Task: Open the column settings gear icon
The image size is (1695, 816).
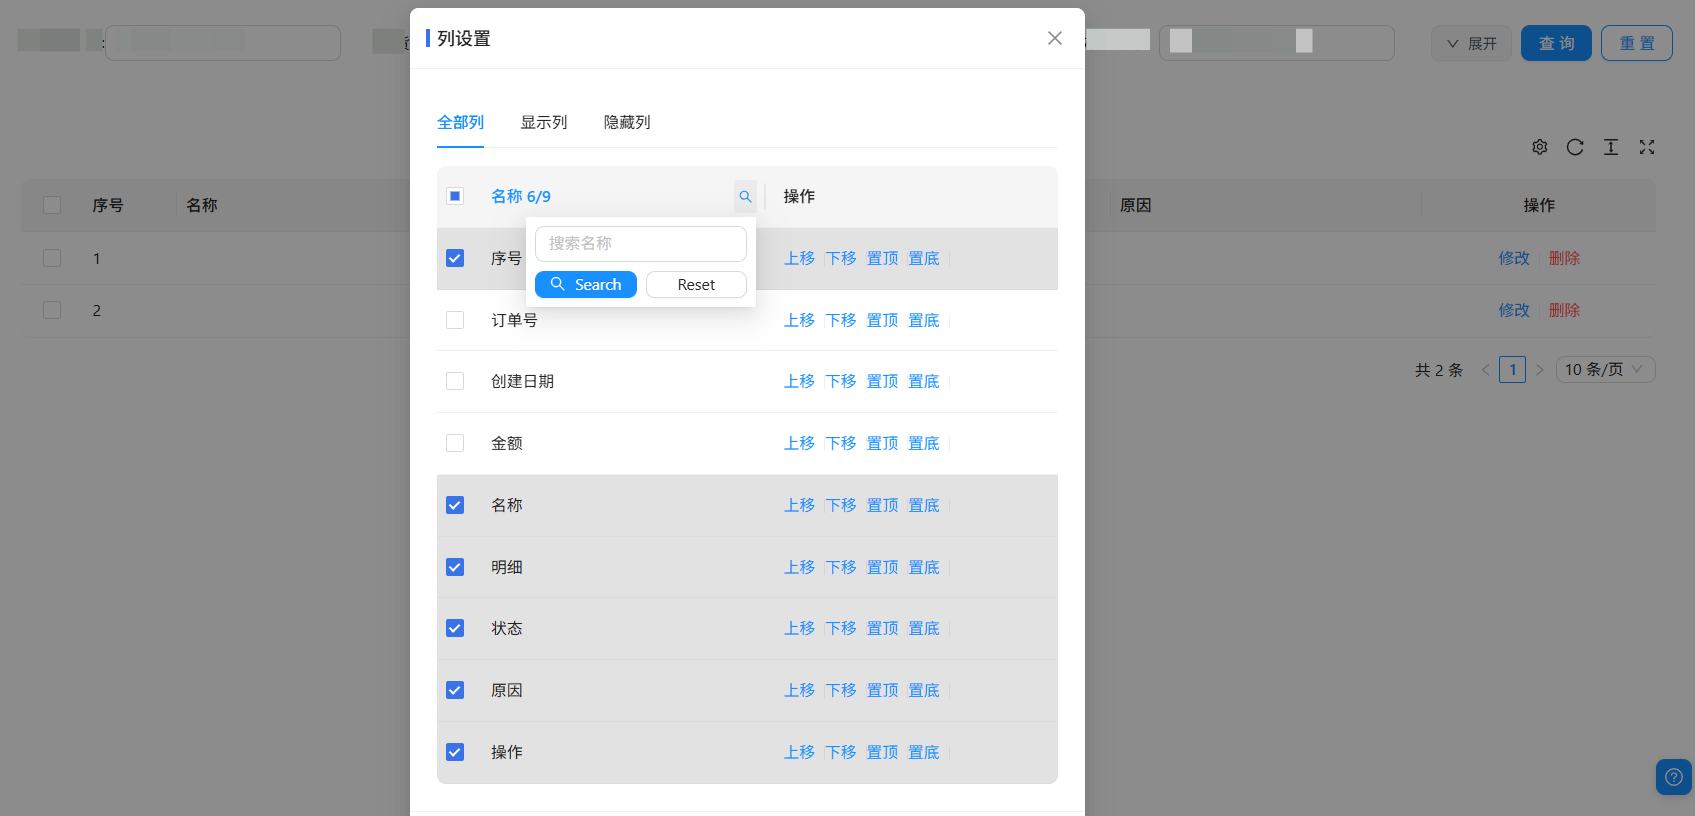Action: pos(1540,147)
